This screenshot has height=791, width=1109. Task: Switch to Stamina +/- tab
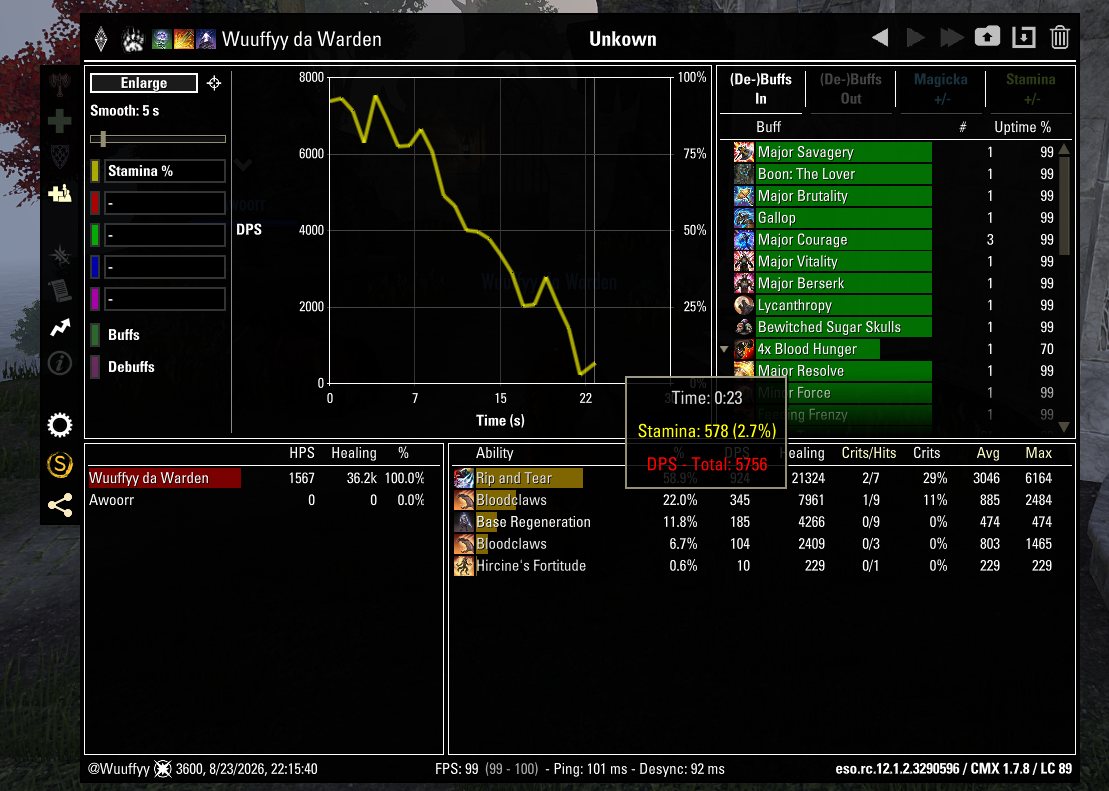1030,89
